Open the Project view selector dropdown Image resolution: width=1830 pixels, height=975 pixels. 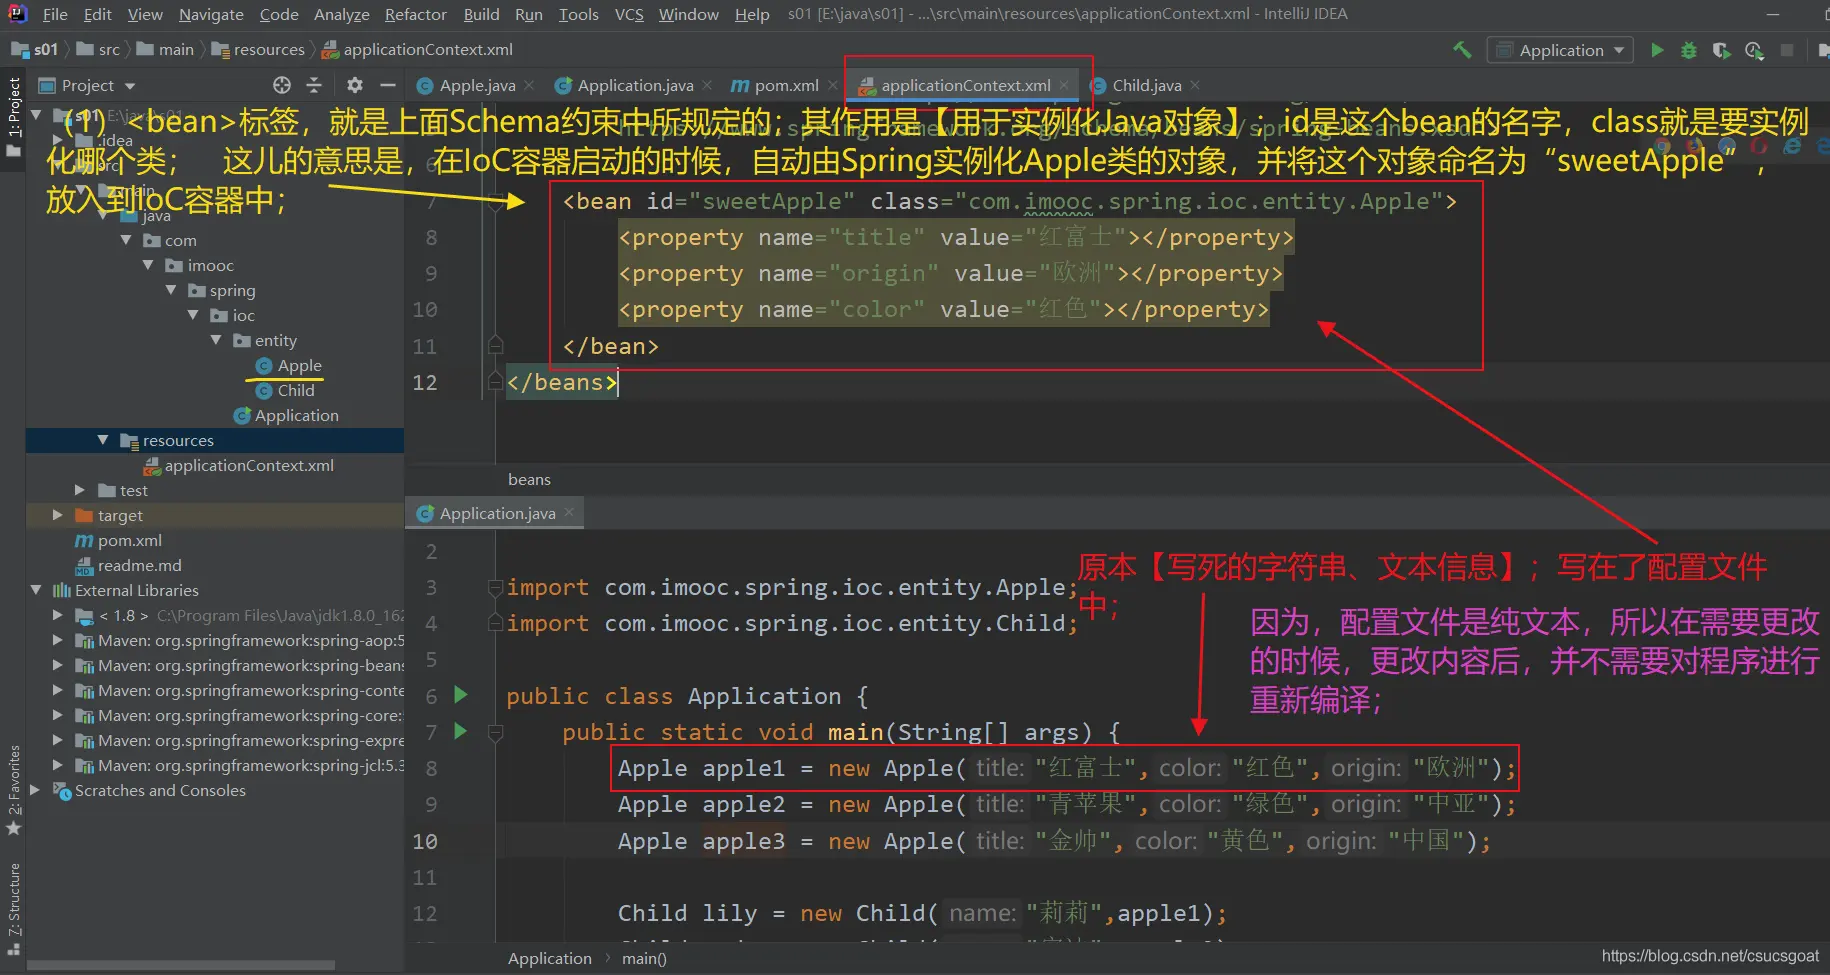[x=130, y=86]
